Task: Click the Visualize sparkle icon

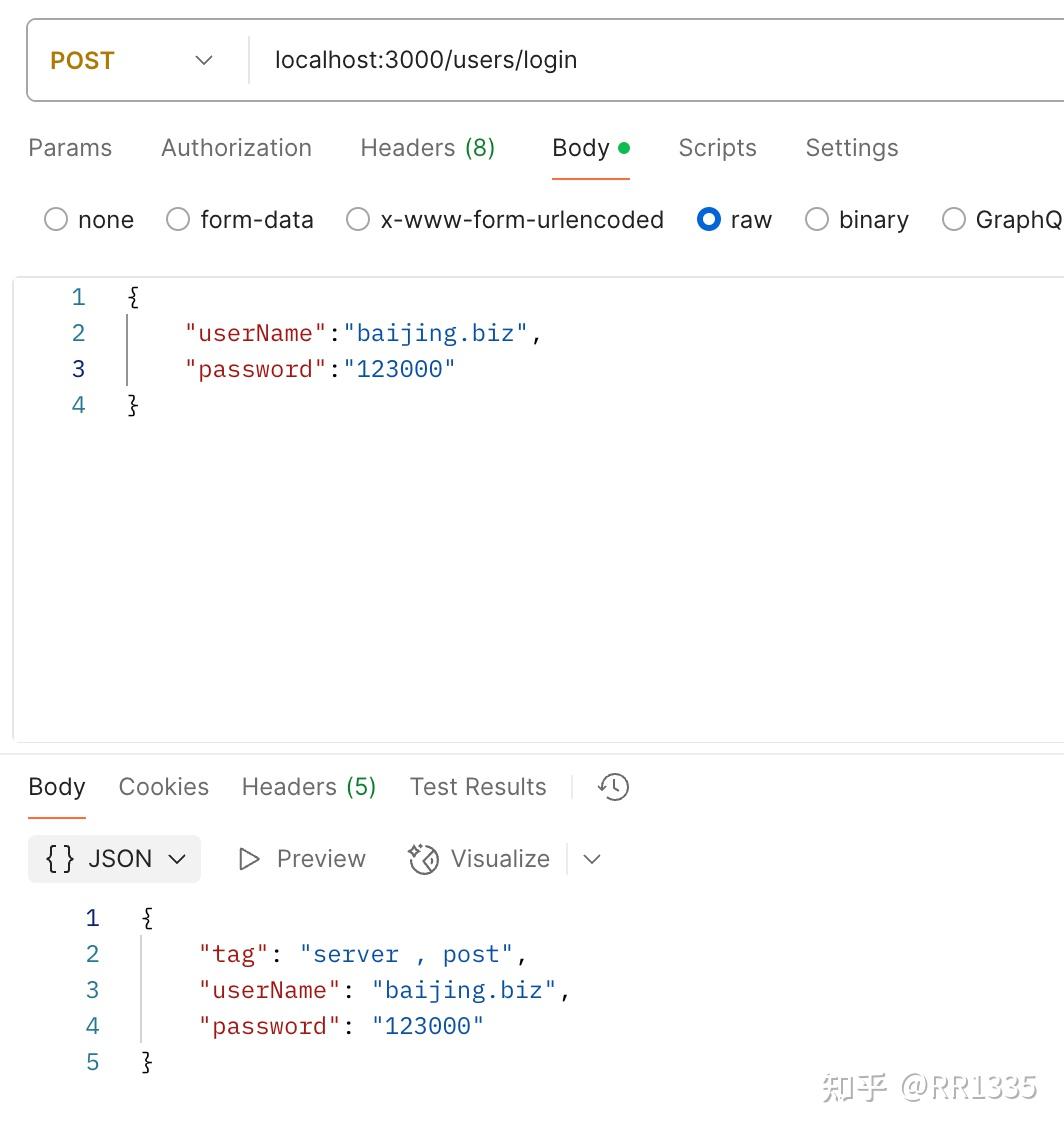Action: [424, 859]
